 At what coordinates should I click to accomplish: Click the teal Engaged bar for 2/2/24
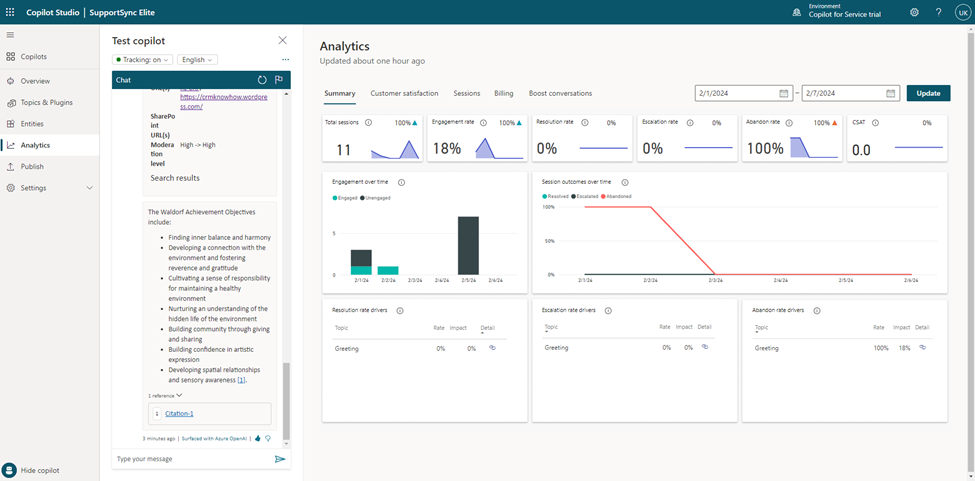[388, 270]
